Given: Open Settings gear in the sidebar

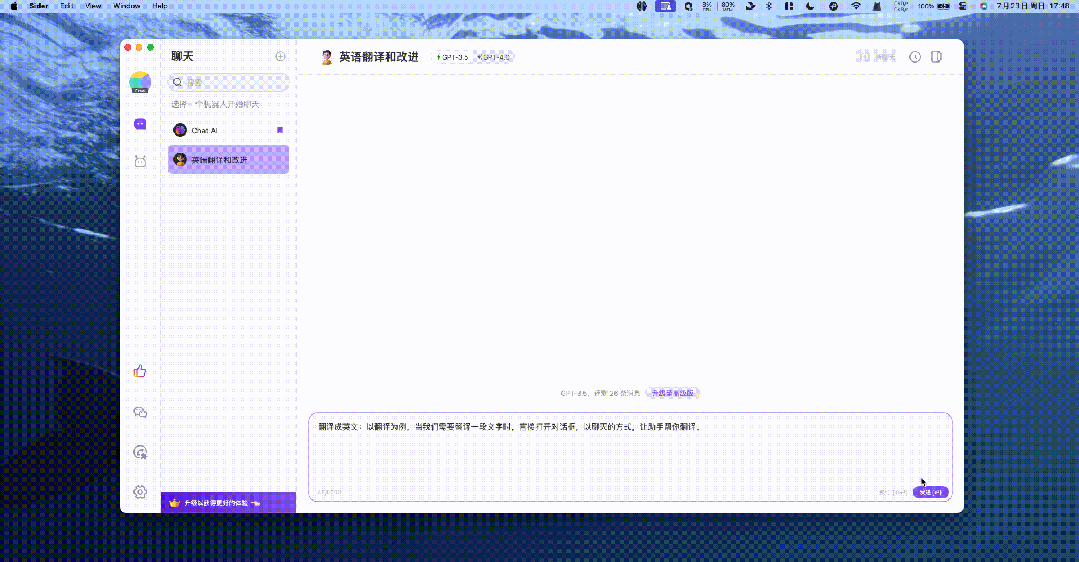Looking at the screenshot, I should coord(140,491).
